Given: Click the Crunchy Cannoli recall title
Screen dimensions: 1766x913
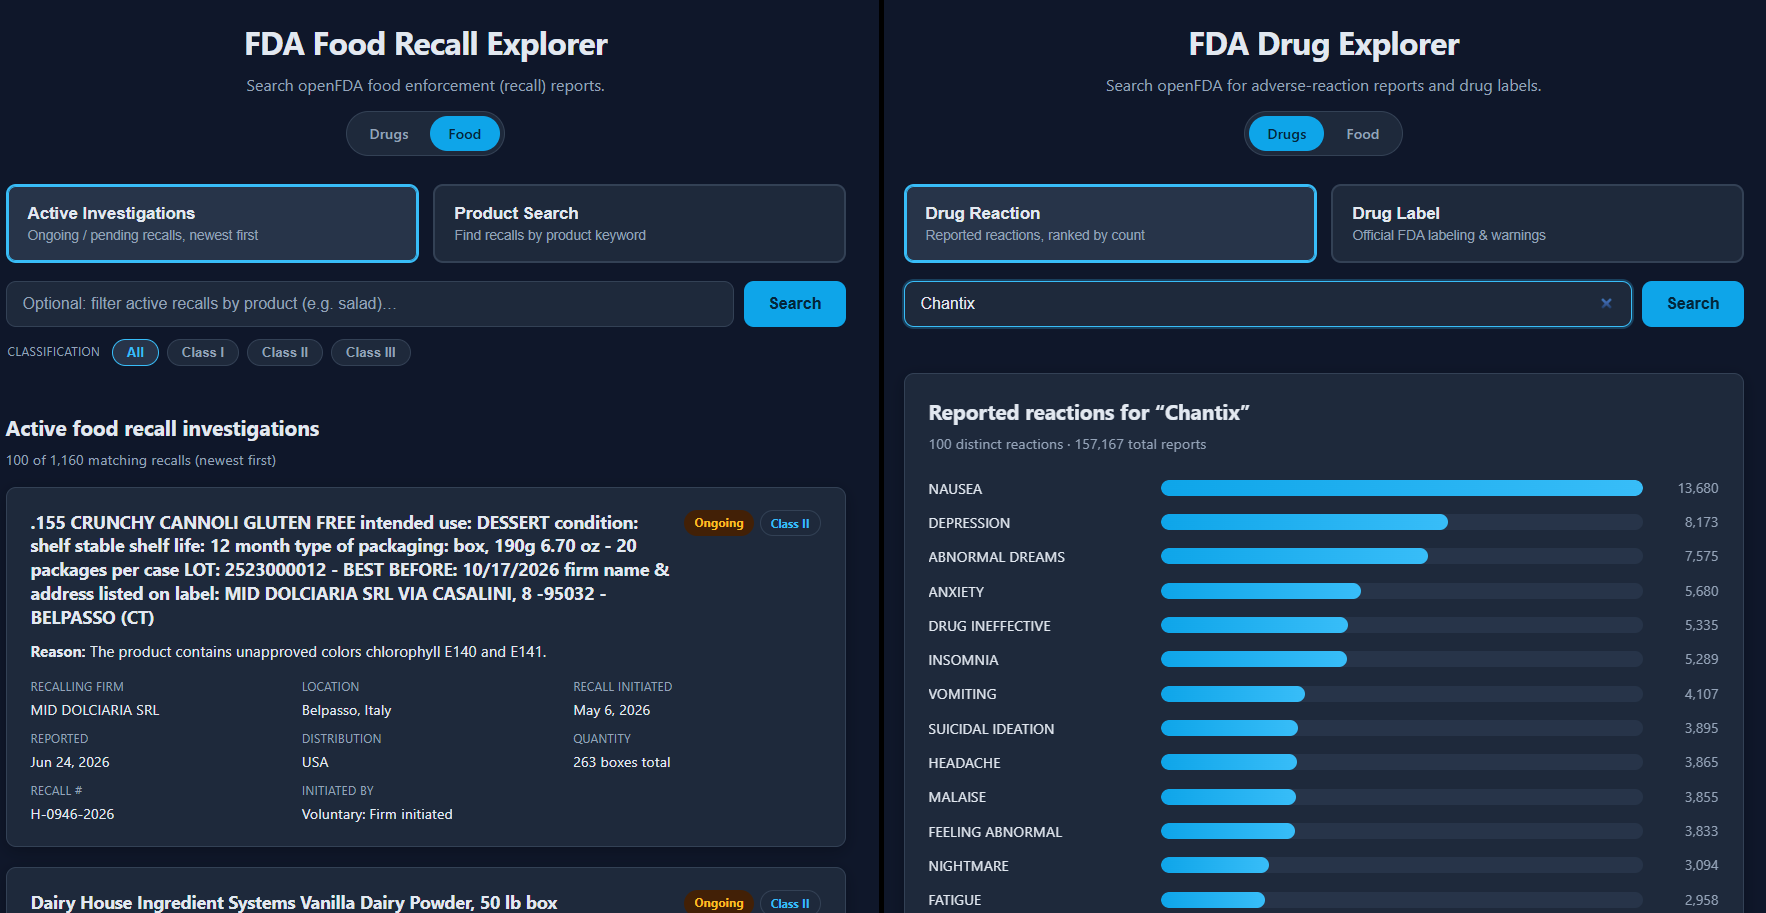Looking at the screenshot, I should pyautogui.click(x=350, y=570).
